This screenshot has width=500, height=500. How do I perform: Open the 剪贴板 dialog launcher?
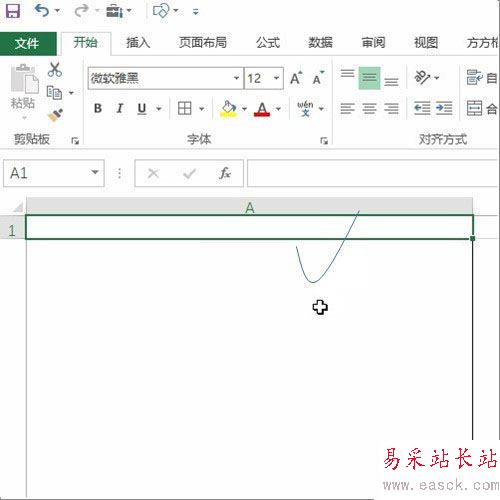coord(75,141)
